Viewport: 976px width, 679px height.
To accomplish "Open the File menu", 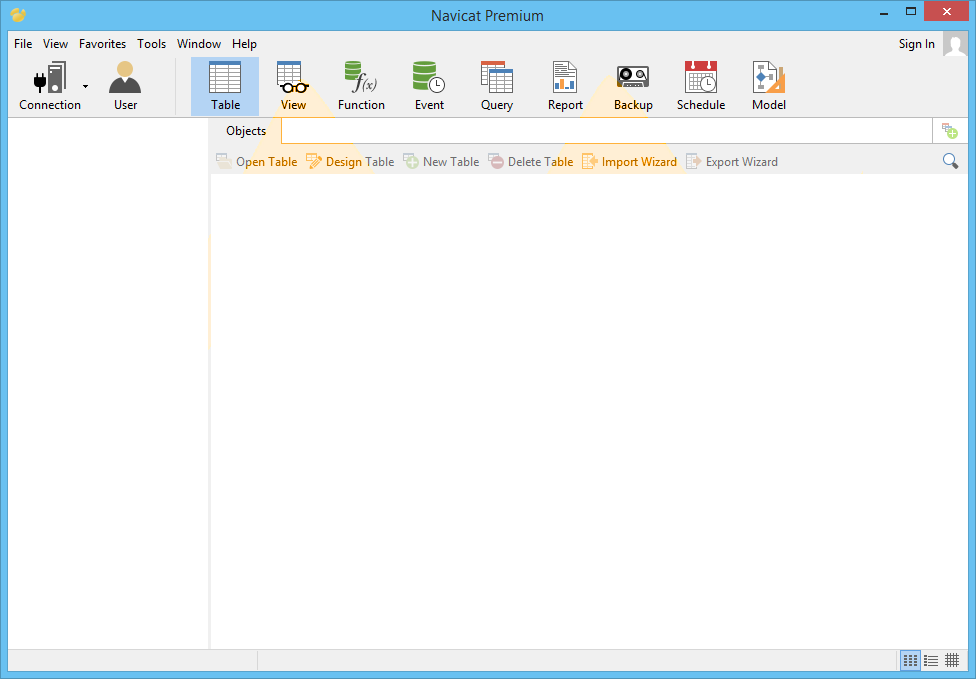I will [x=23, y=44].
